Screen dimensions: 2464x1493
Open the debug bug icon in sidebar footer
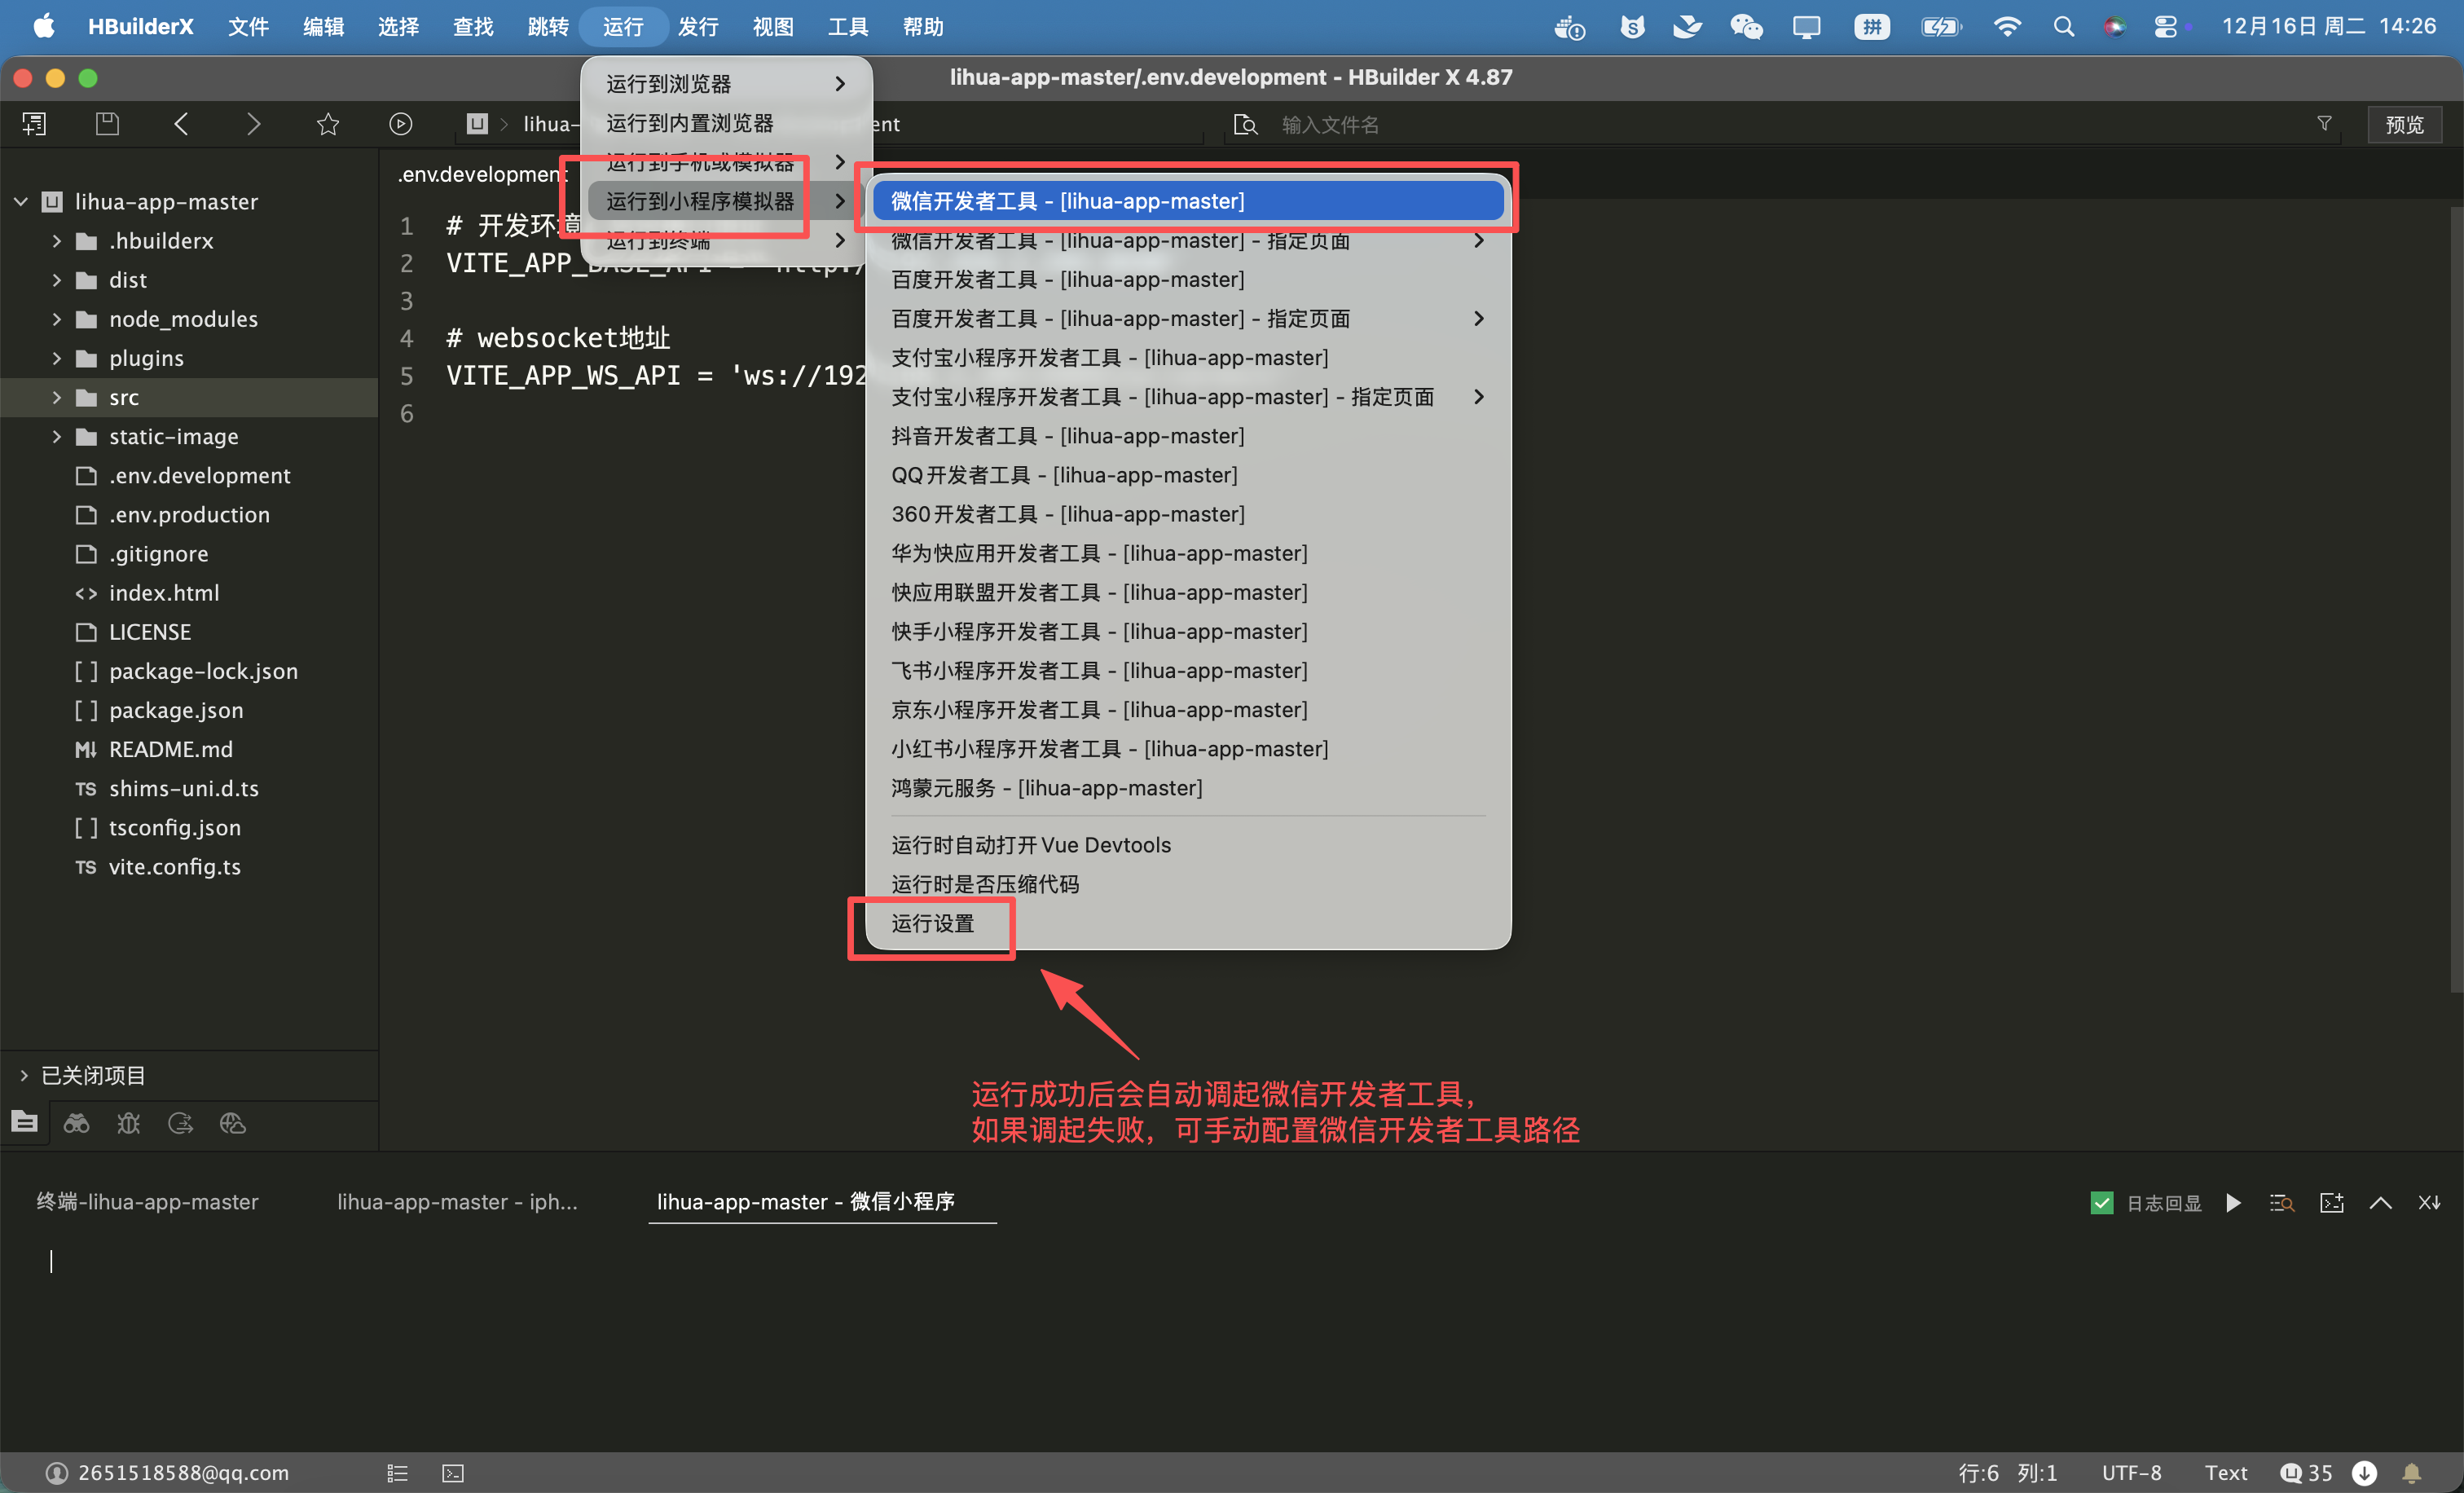[128, 1123]
